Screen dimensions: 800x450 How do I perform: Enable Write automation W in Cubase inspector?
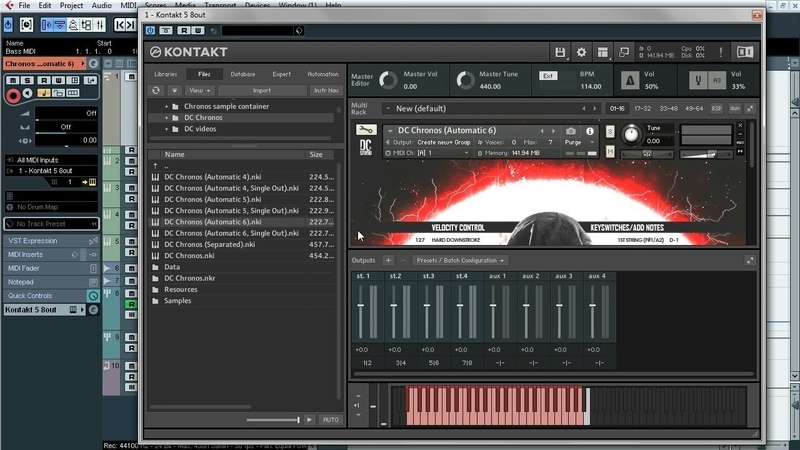click(x=58, y=80)
